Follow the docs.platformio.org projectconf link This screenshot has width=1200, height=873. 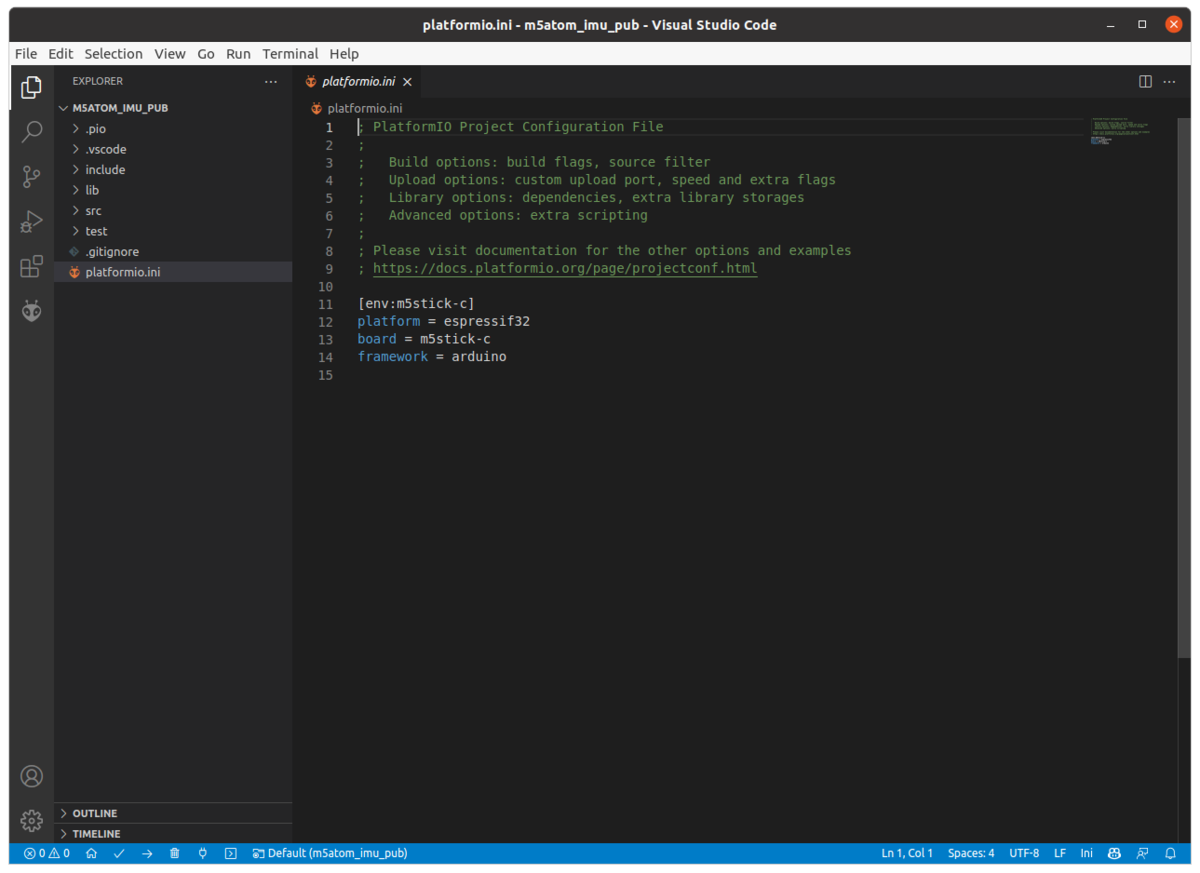(565, 268)
